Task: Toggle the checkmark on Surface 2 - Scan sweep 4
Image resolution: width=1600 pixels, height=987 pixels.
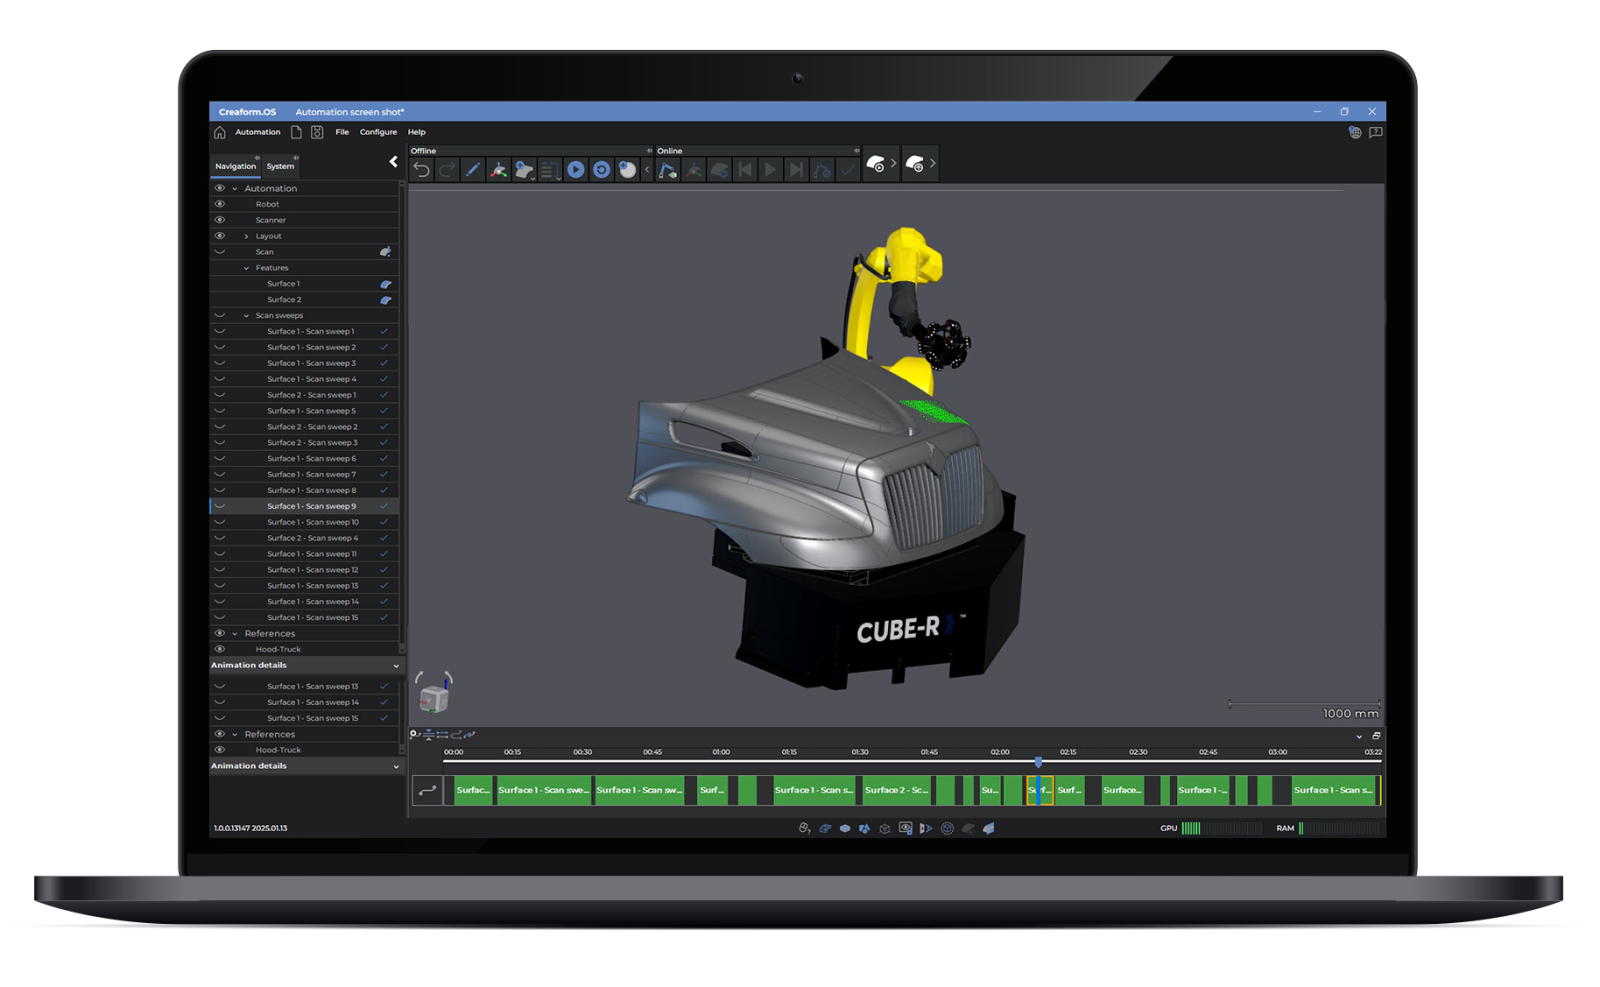Action: pyautogui.click(x=384, y=538)
